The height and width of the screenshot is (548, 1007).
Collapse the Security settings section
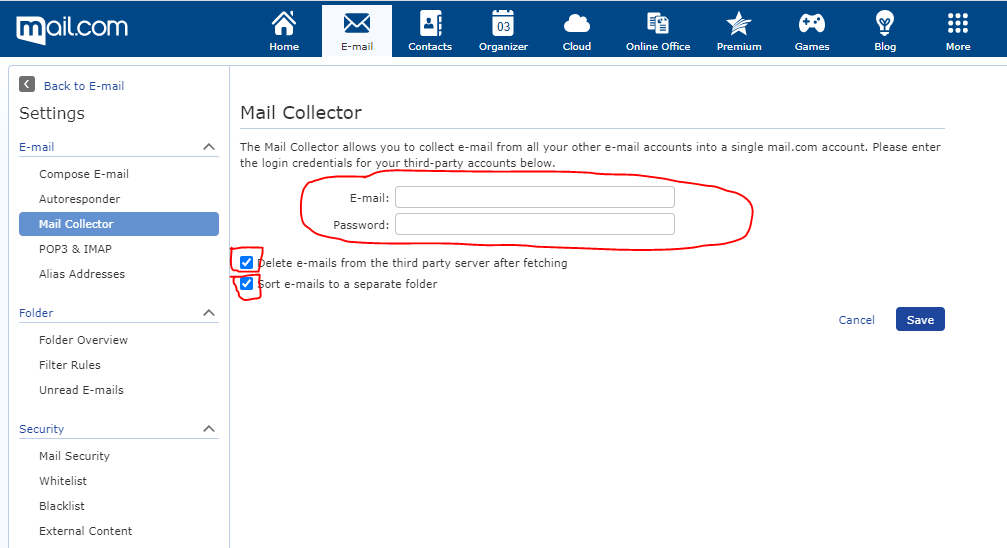[209, 429]
